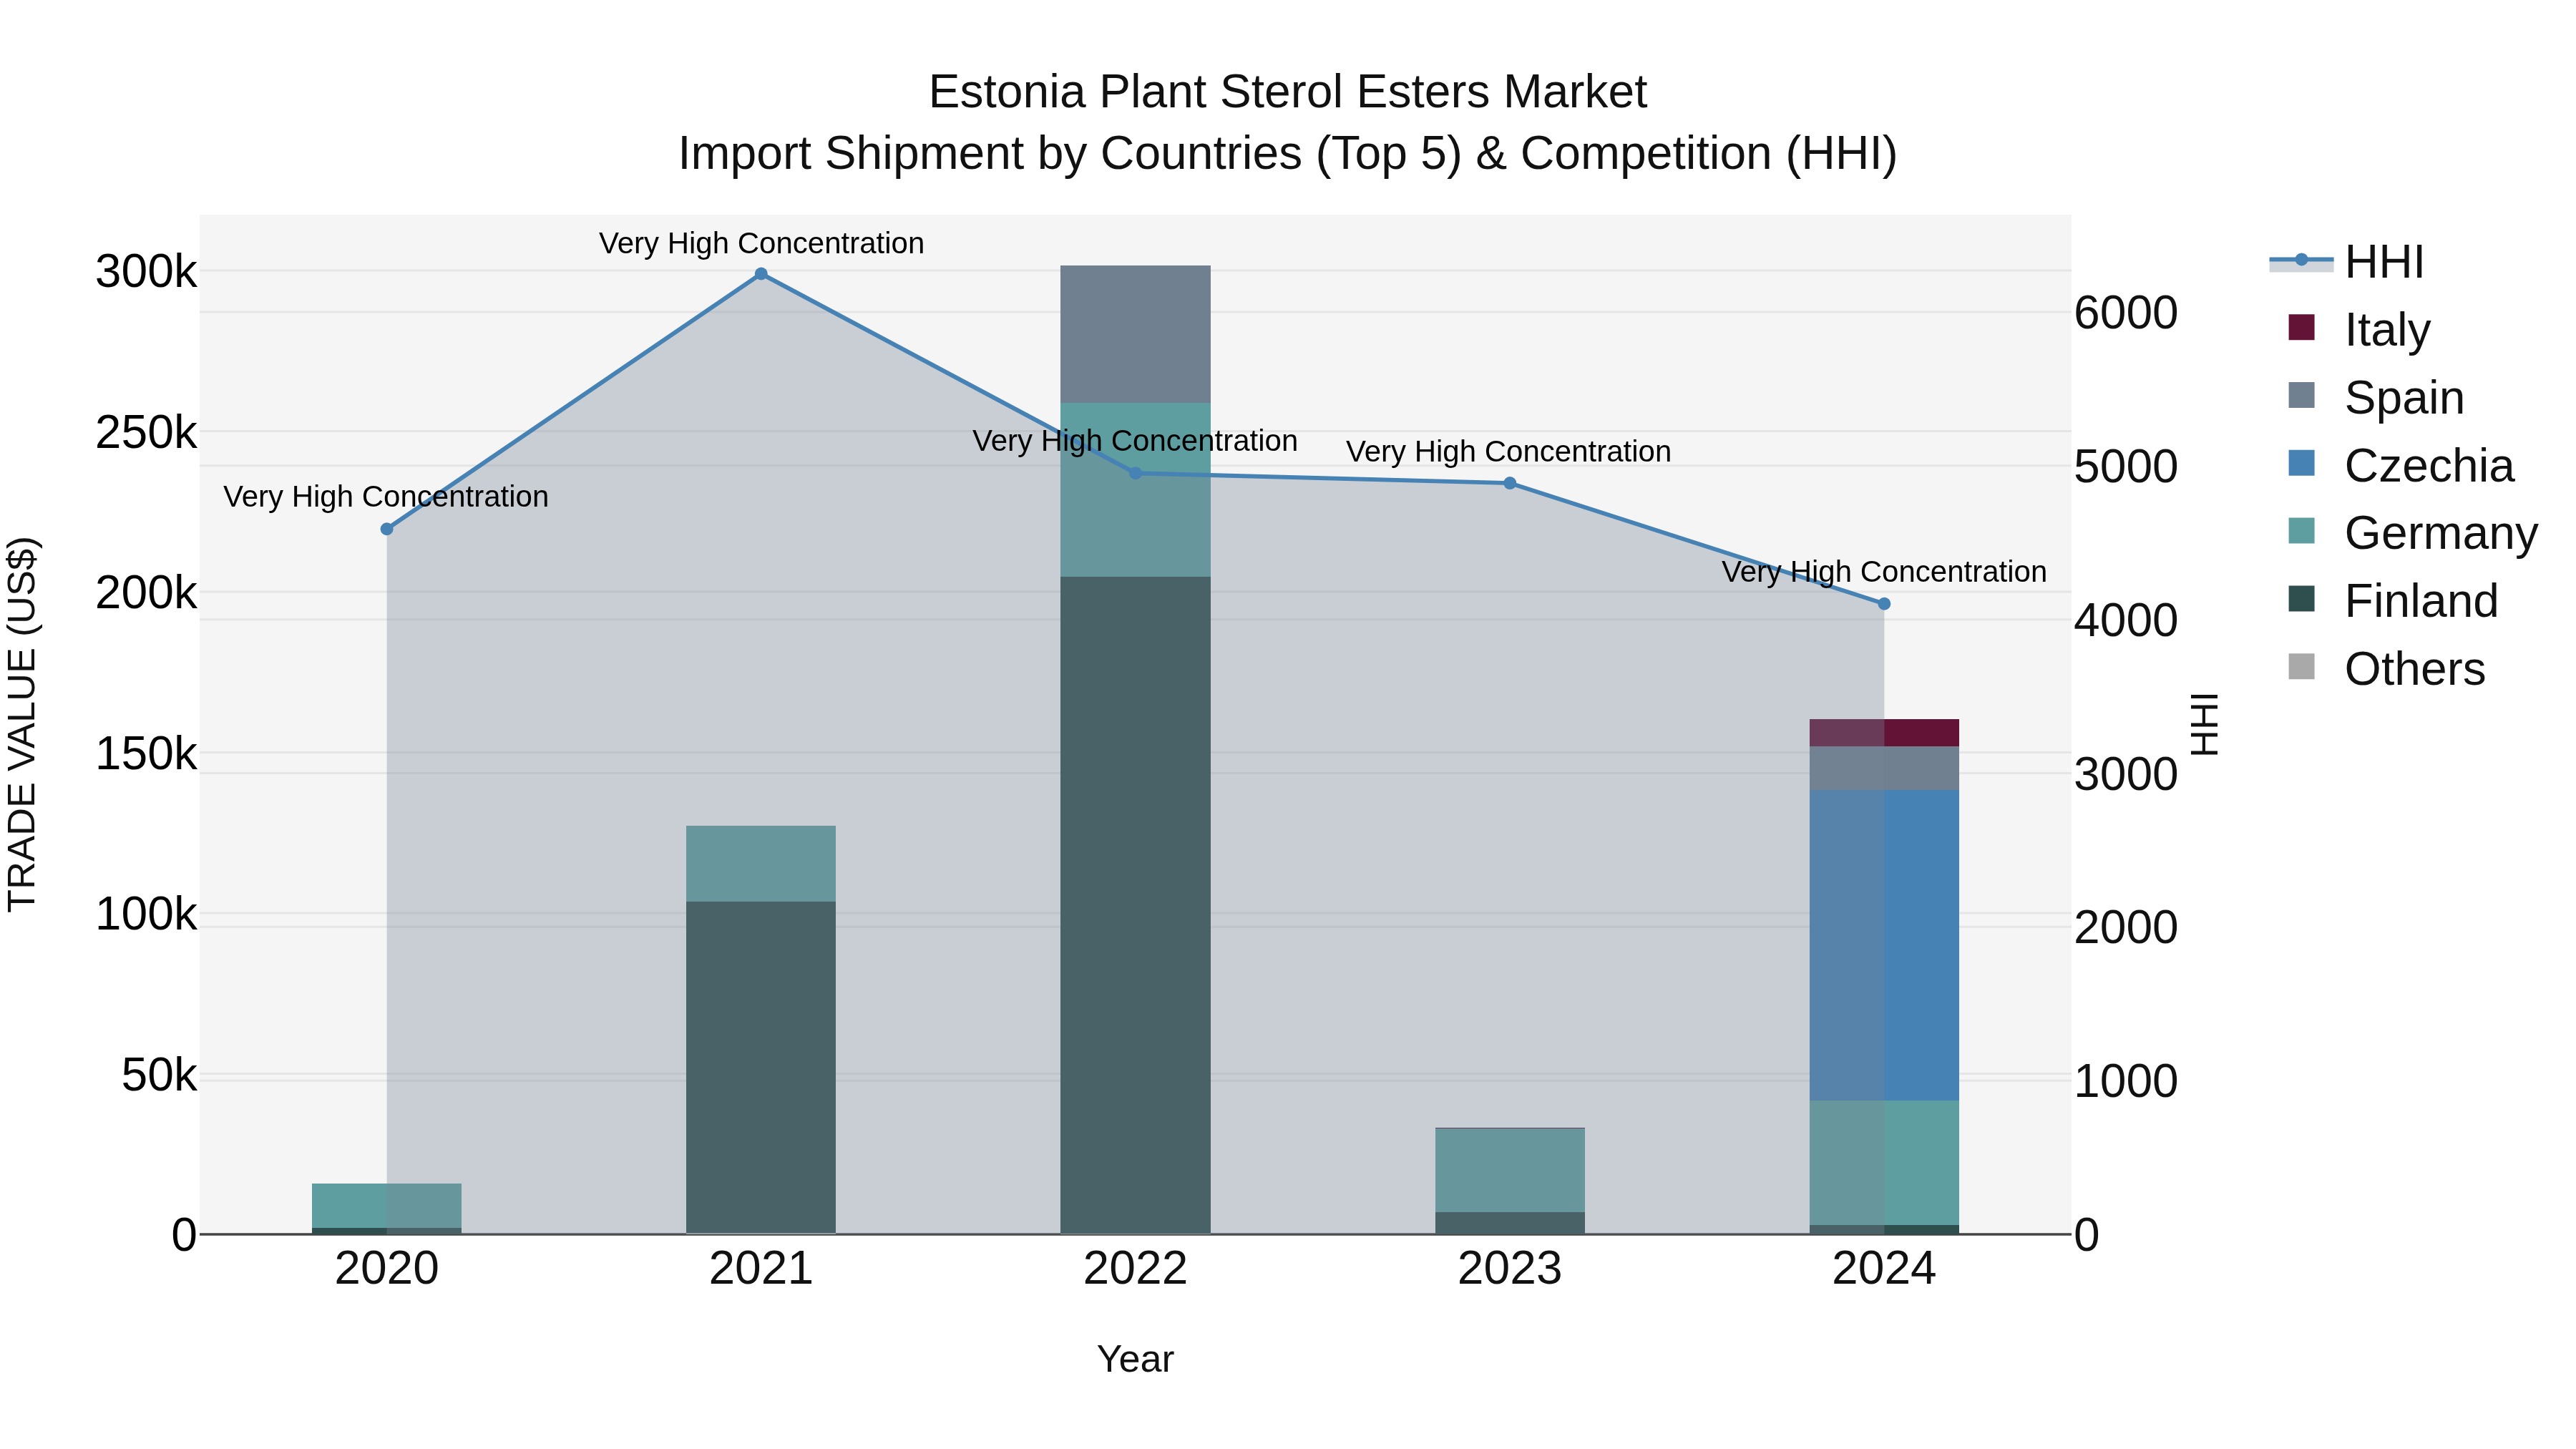Toggle the Germany legend label
Viewport: 2576px width, 1449px height.
pos(2441,533)
